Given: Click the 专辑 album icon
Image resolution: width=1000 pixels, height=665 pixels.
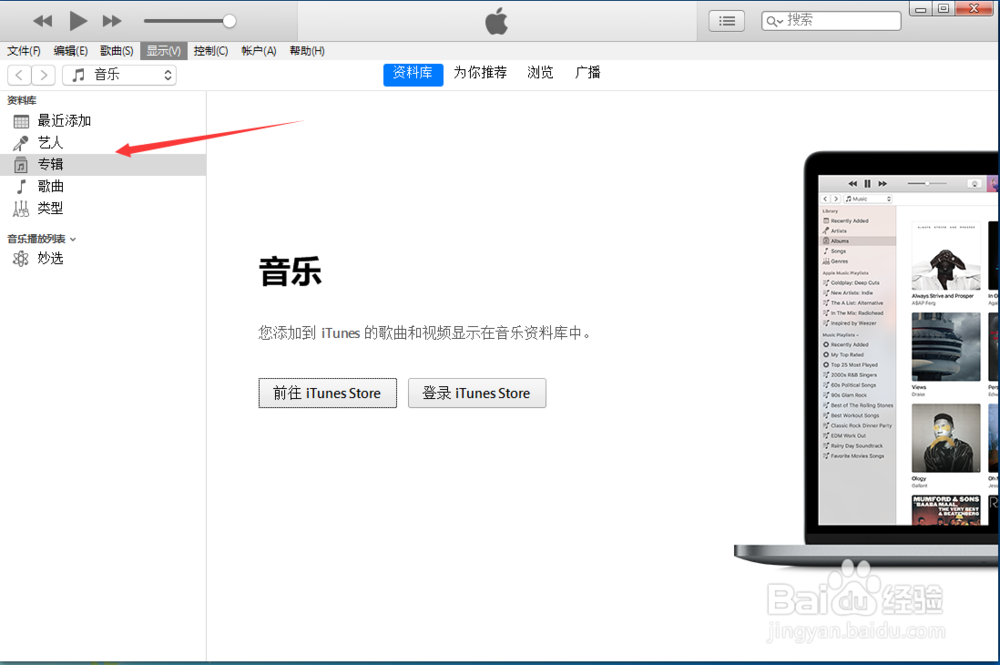Looking at the screenshot, I should tap(21, 164).
